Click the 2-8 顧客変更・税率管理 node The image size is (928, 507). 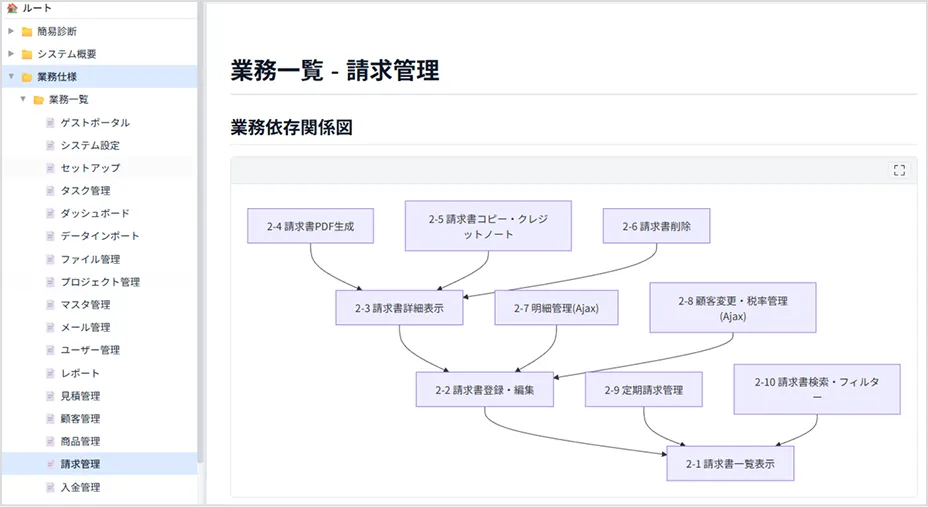click(x=733, y=308)
